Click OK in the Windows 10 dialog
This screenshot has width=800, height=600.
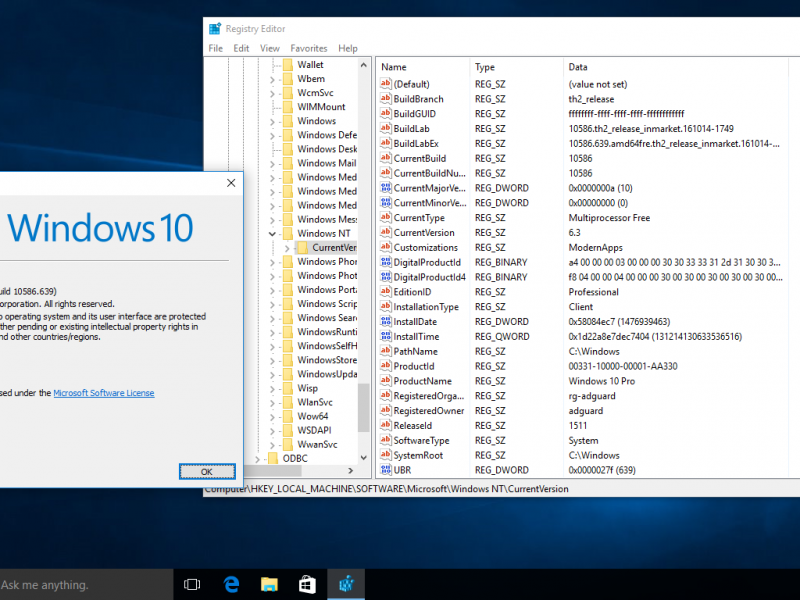pos(207,471)
